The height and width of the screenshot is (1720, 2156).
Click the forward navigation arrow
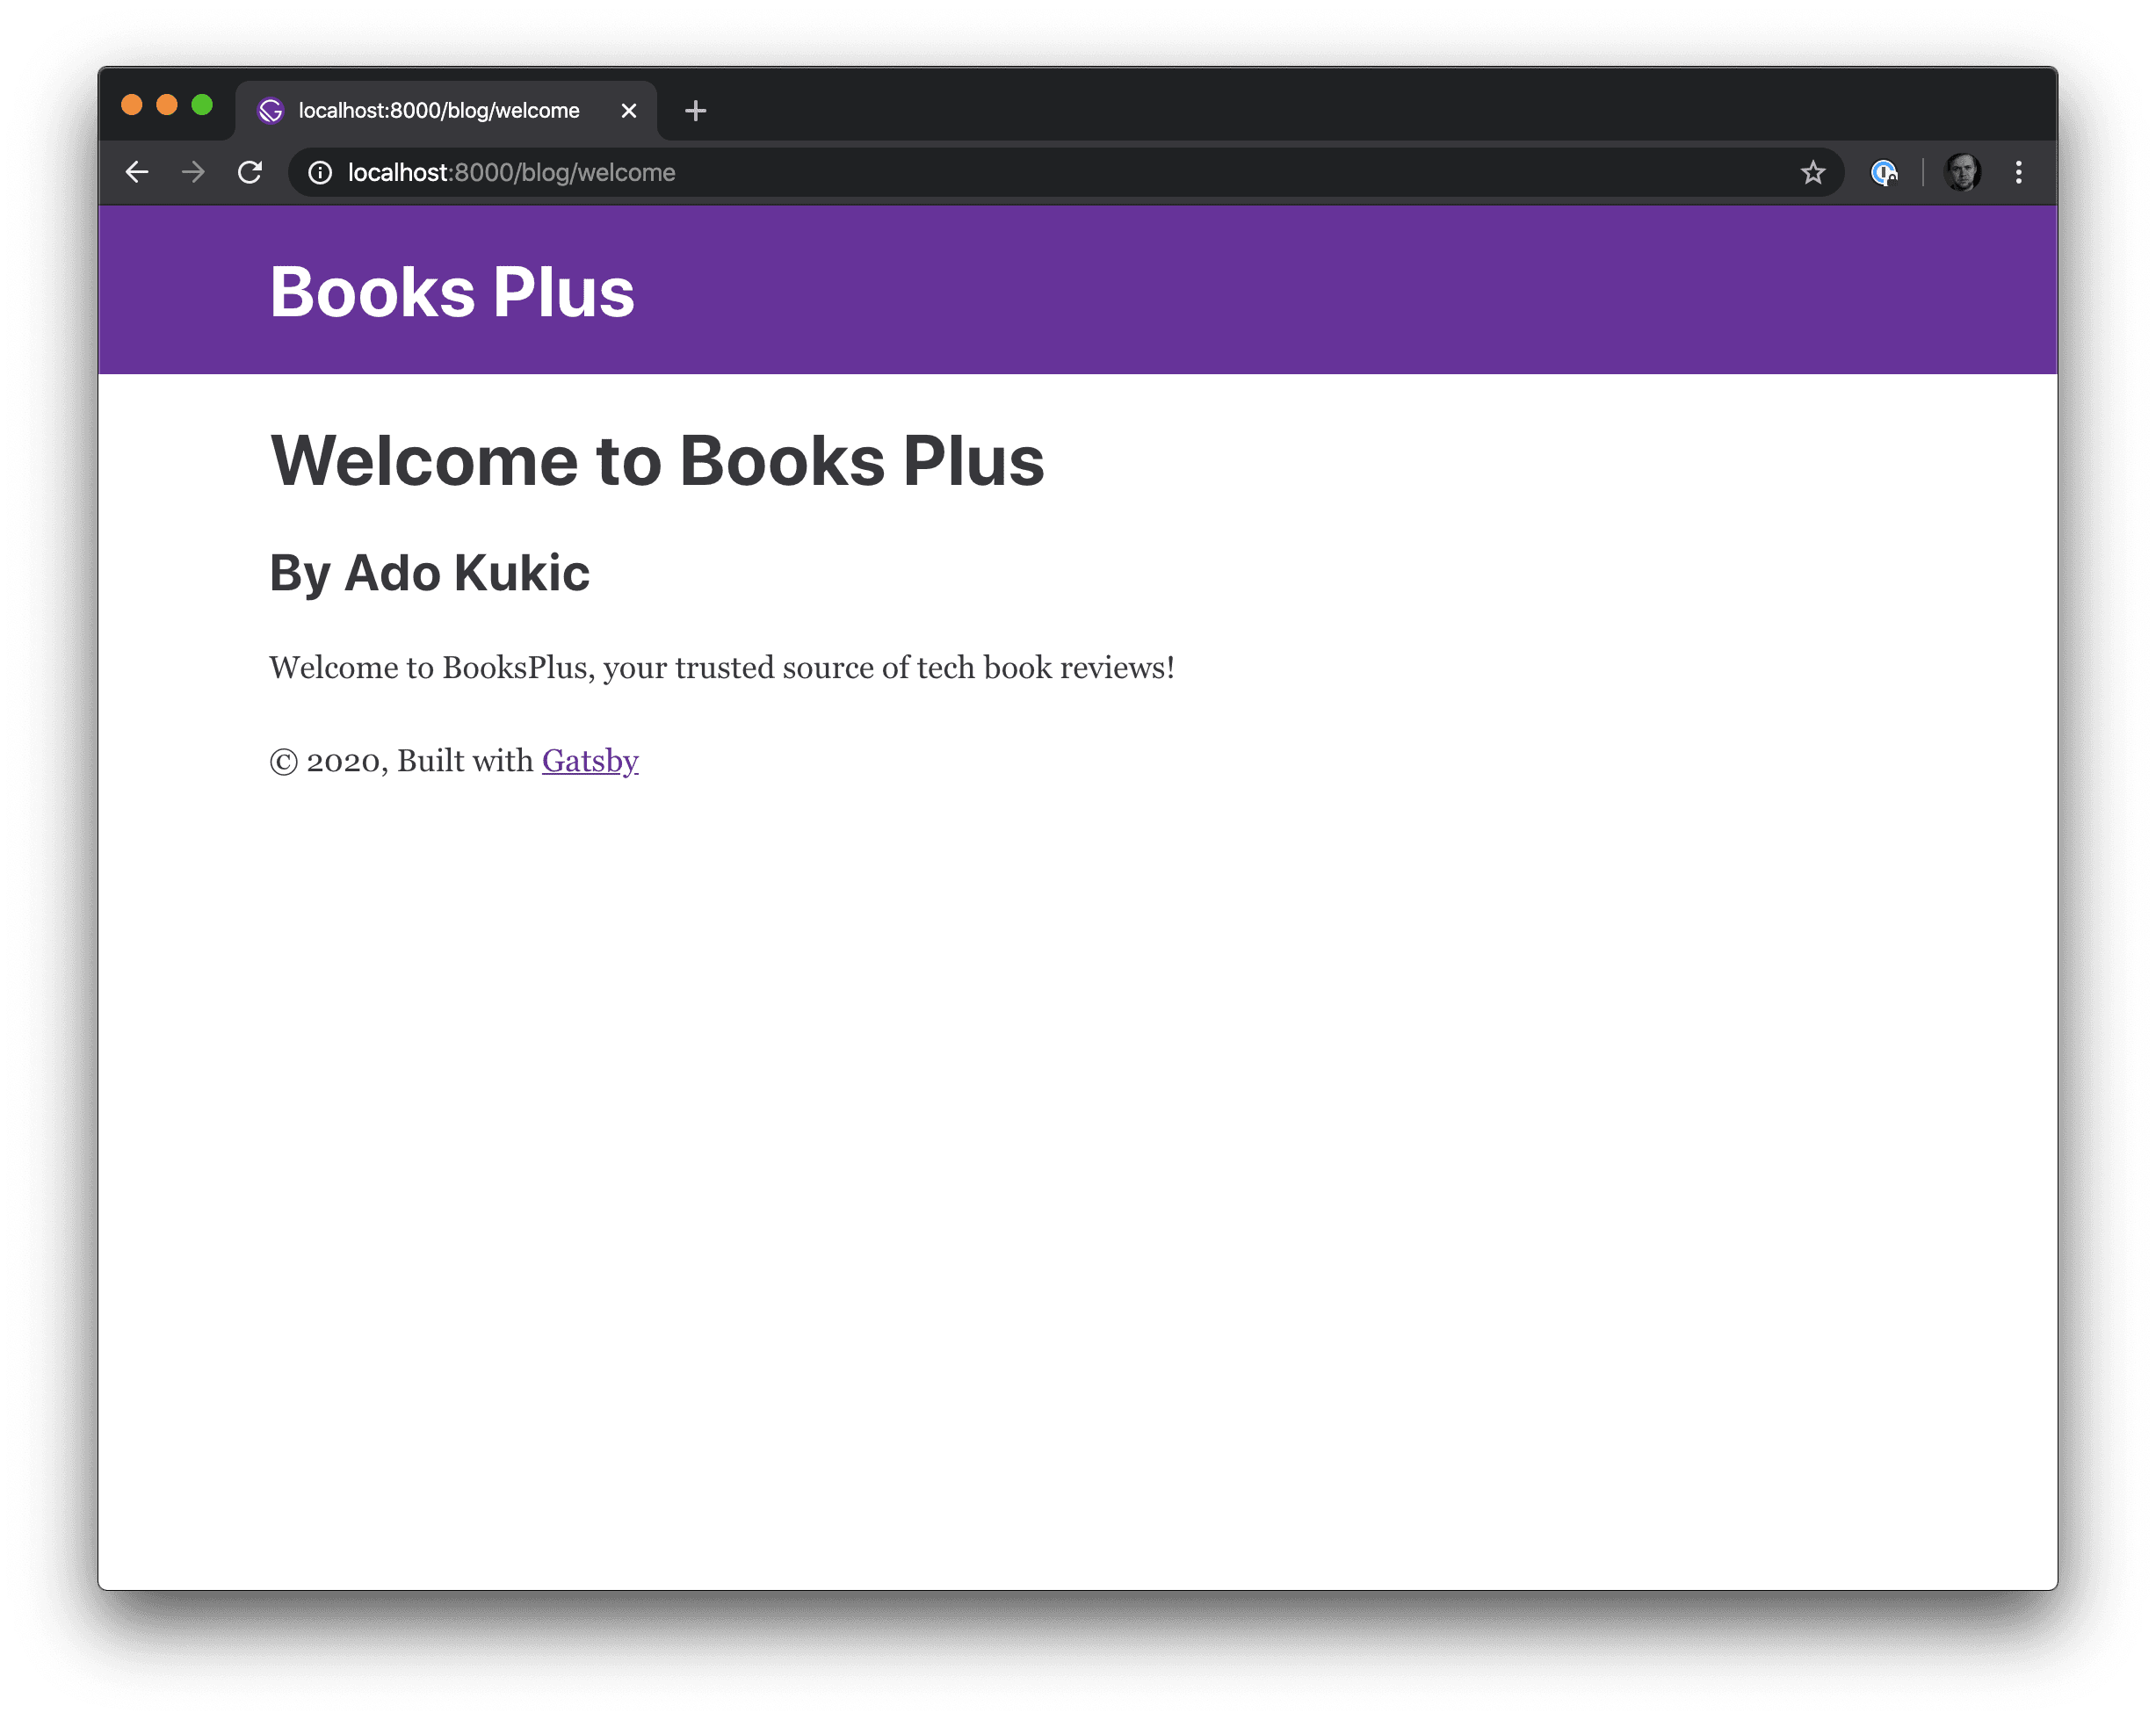point(193,172)
